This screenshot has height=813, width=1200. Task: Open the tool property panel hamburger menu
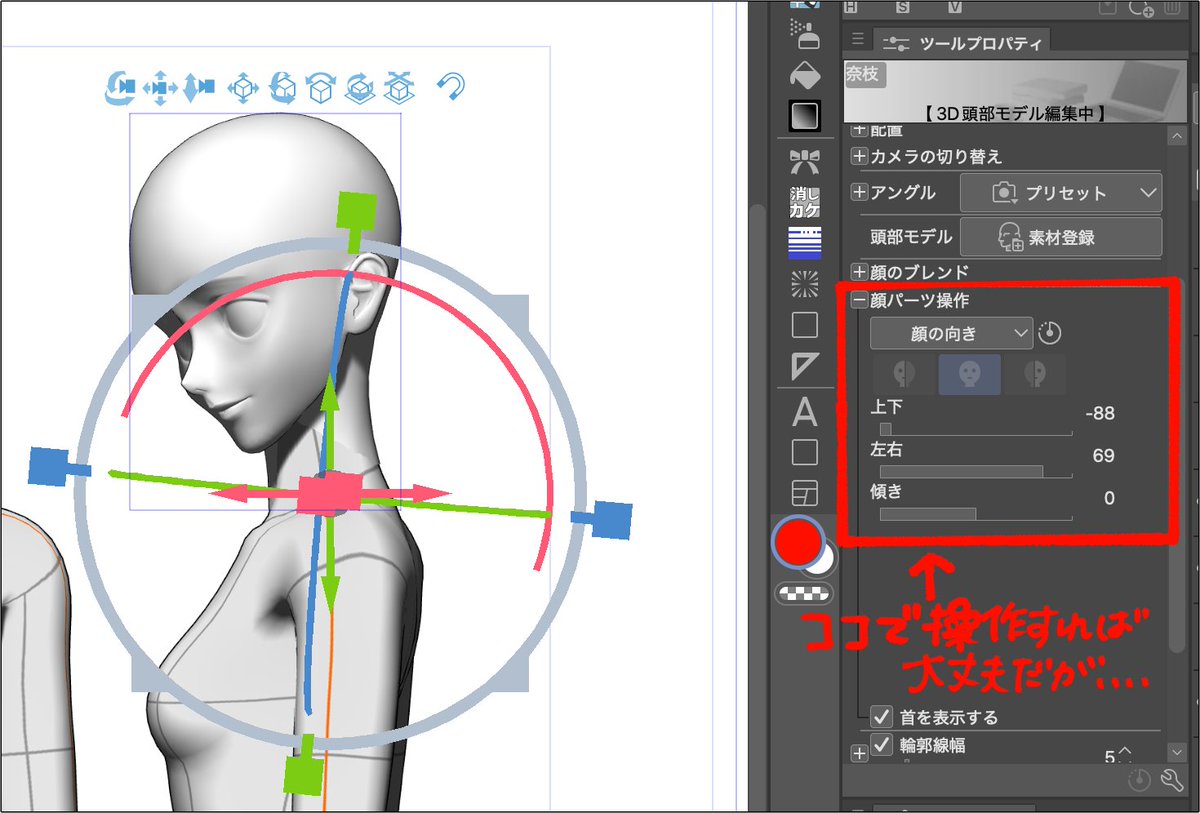(x=857, y=39)
